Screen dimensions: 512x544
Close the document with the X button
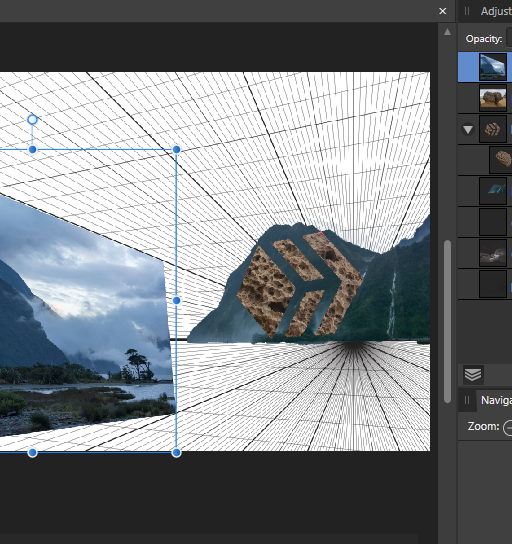click(x=443, y=11)
